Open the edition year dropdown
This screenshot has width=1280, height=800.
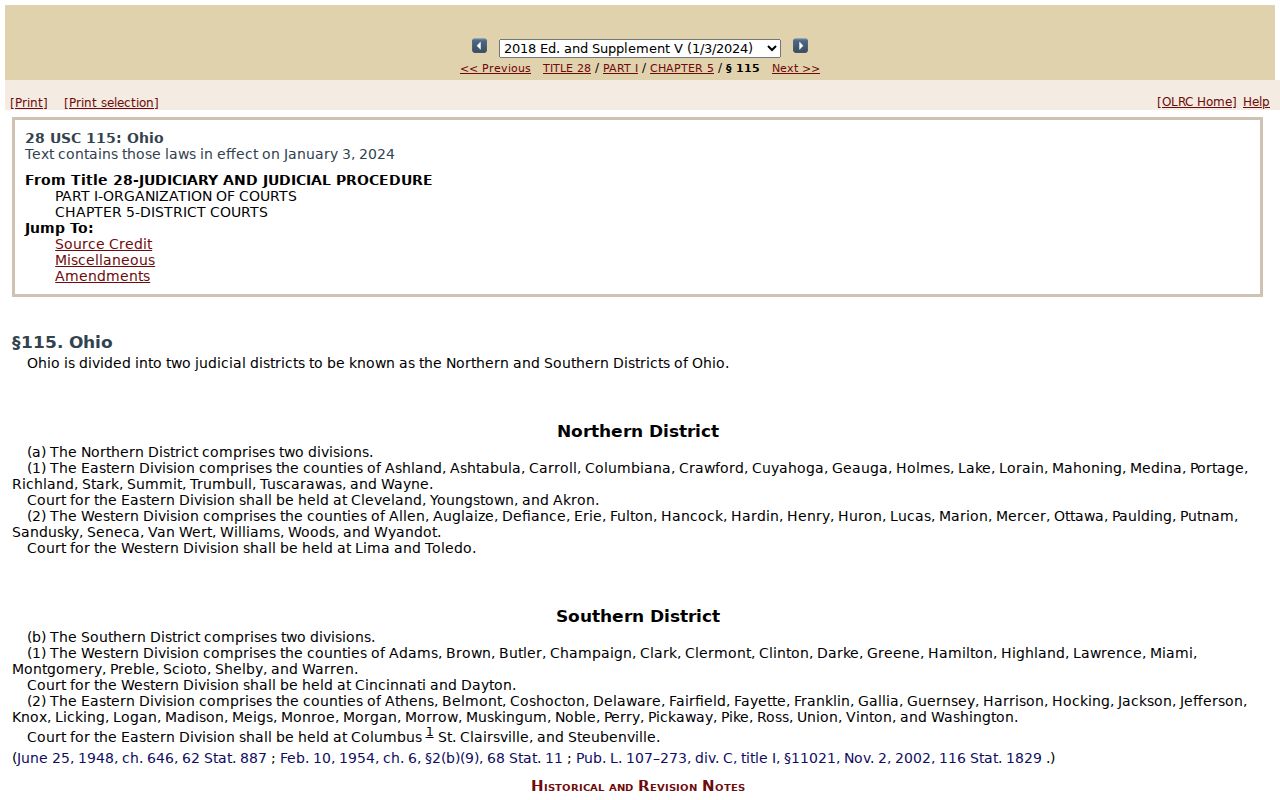click(x=640, y=48)
